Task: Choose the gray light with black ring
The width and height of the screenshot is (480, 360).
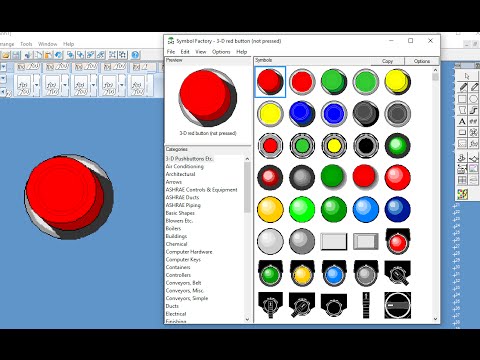Action: [x=302, y=177]
